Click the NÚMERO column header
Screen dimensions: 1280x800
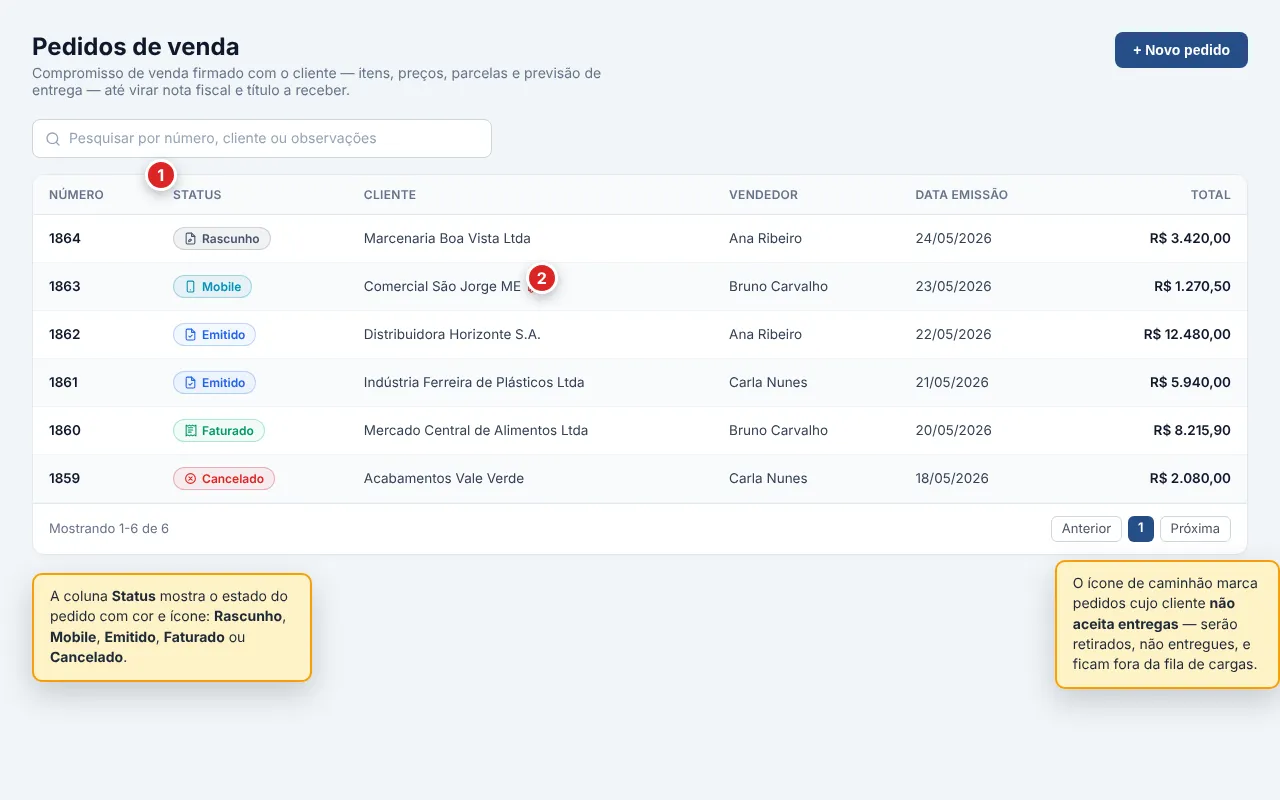(76, 195)
